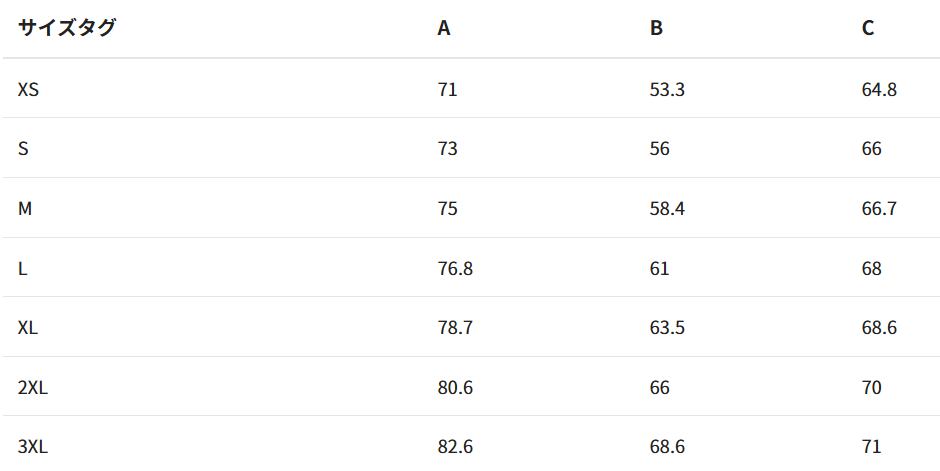Select the 82.6 value in 3XL row
This screenshot has width=940, height=471.
pos(455,446)
